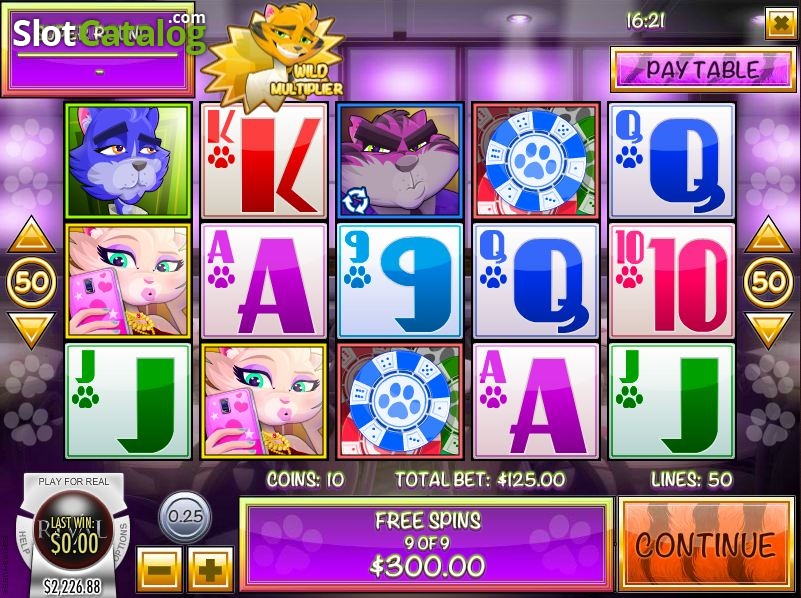The image size is (801, 598).
Task: Click the Free Spins total panel
Action: [427, 543]
